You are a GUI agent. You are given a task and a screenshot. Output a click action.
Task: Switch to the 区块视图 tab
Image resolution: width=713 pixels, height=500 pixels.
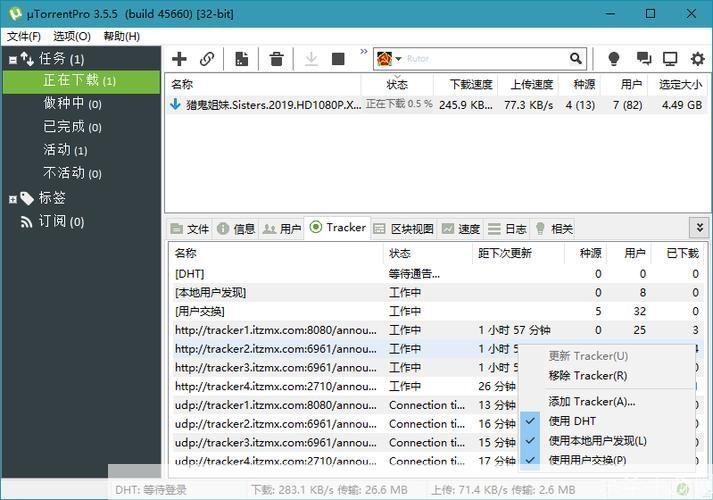click(x=404, y=229)
